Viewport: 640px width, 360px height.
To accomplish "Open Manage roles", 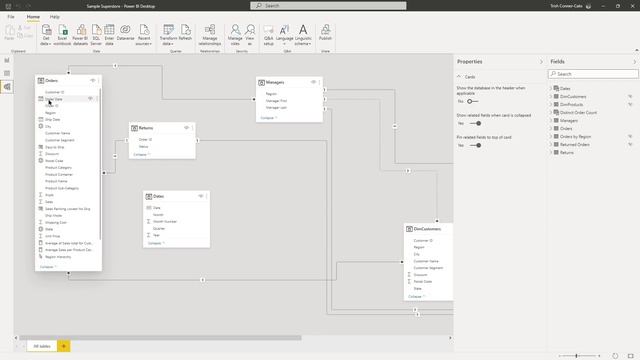I will point(235,35).
